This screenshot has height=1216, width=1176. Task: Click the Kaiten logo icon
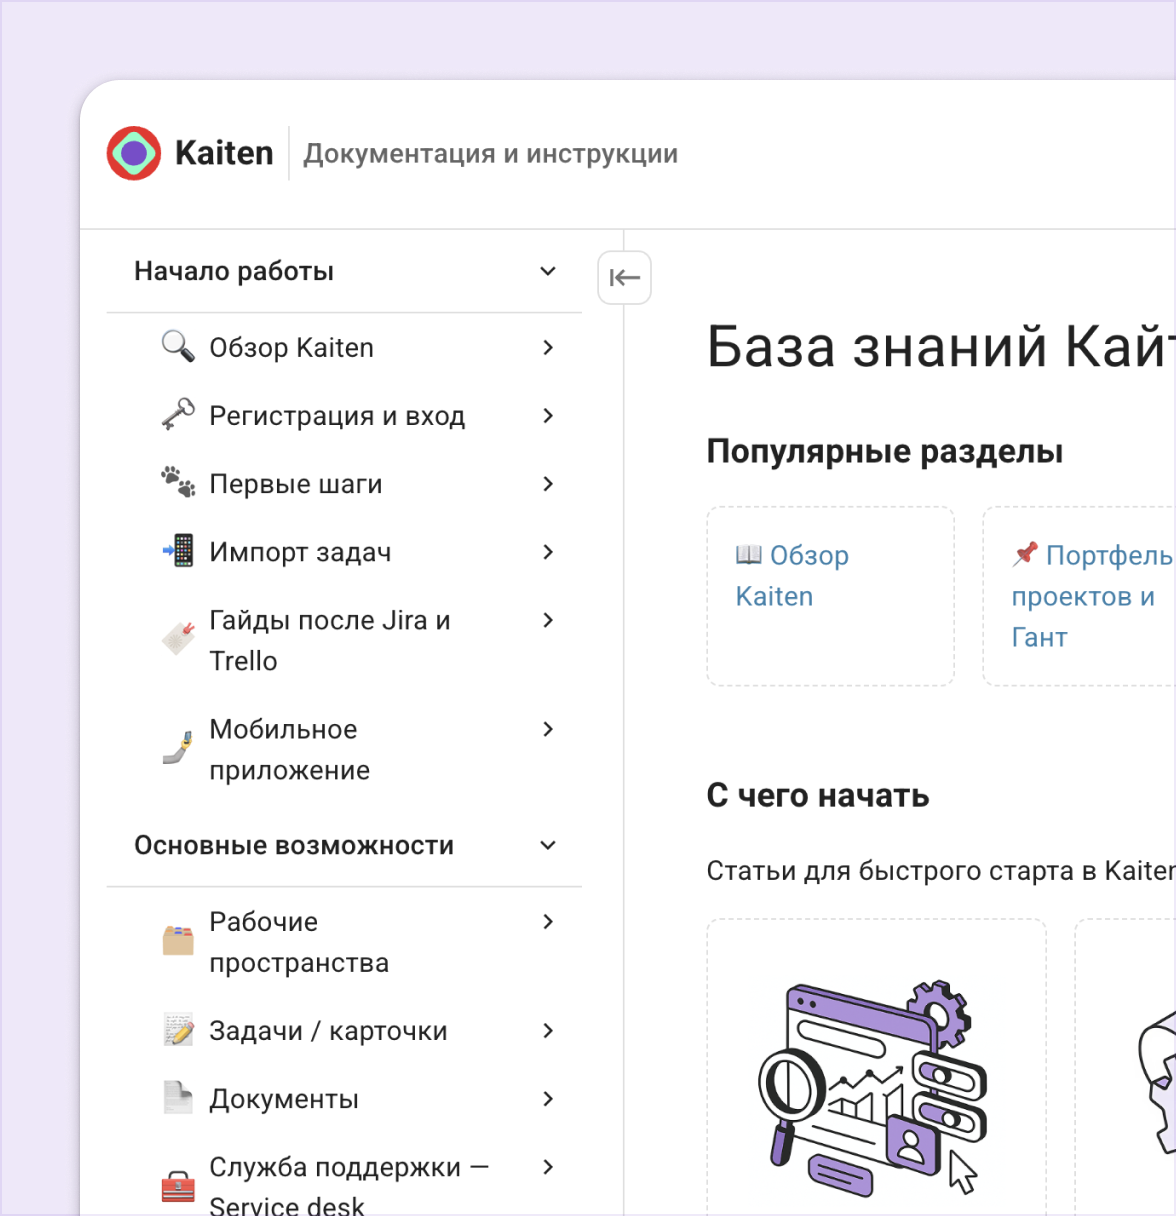[x=134, y=153]
